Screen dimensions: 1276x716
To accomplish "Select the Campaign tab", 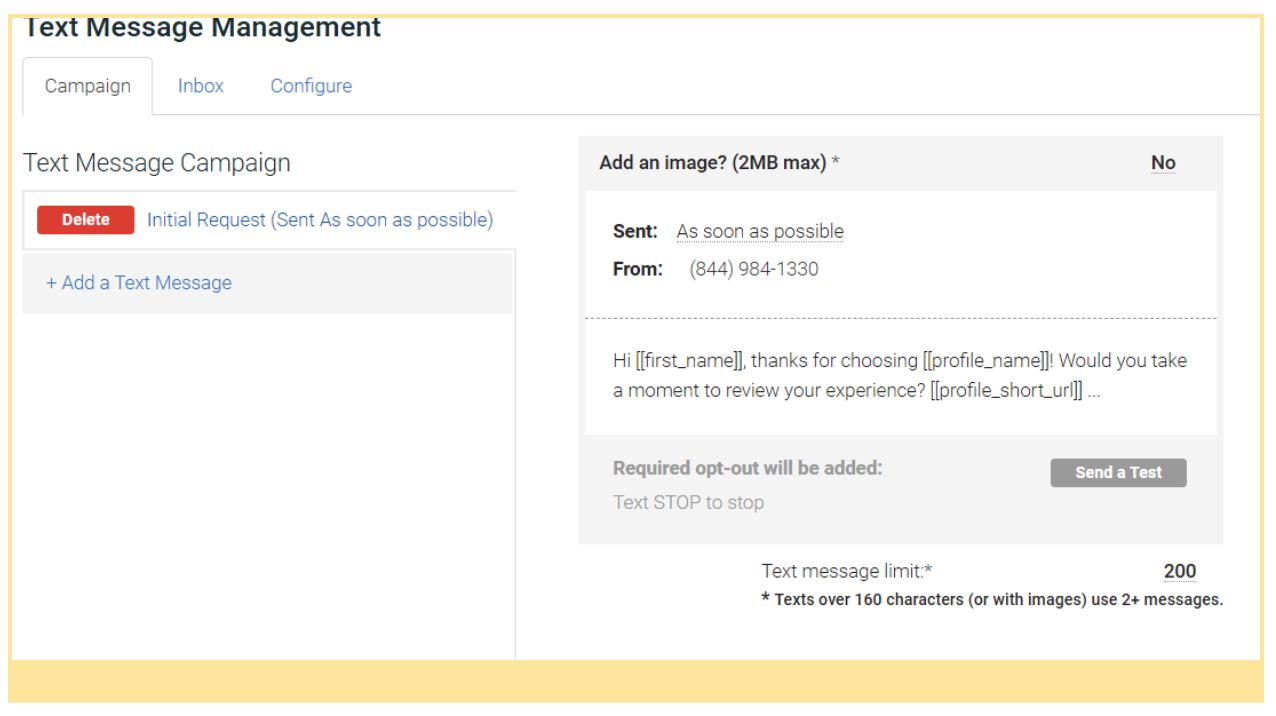I will tap(87, 86).
